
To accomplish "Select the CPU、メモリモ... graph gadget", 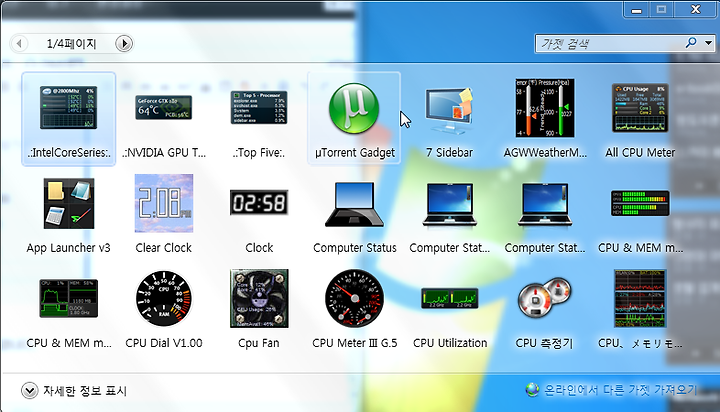I will click(x=640, y=299).
